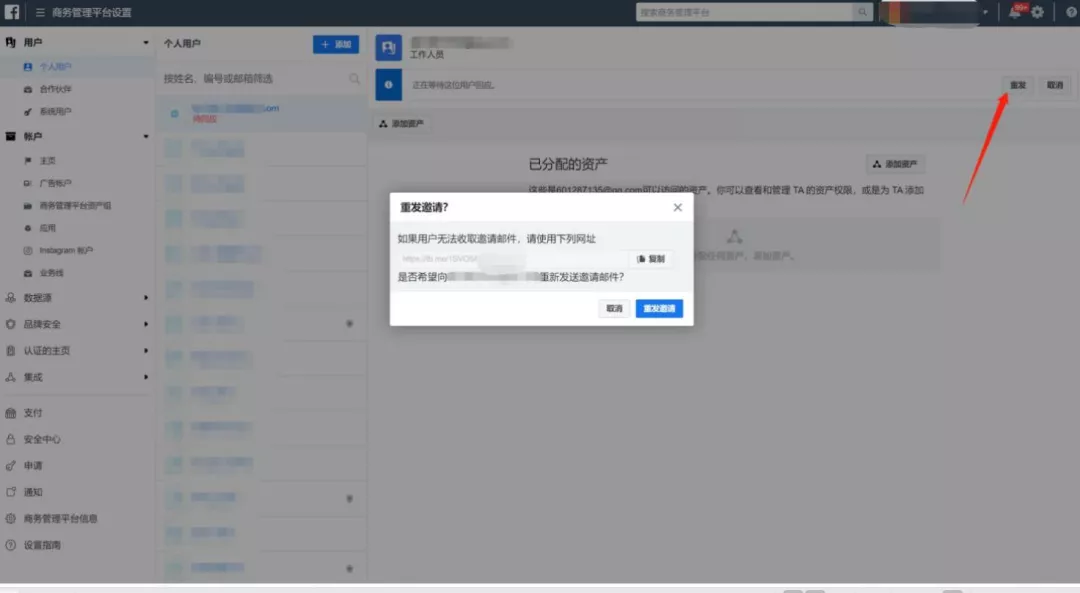Click the search magnifier in the filter field

point(356,78)
